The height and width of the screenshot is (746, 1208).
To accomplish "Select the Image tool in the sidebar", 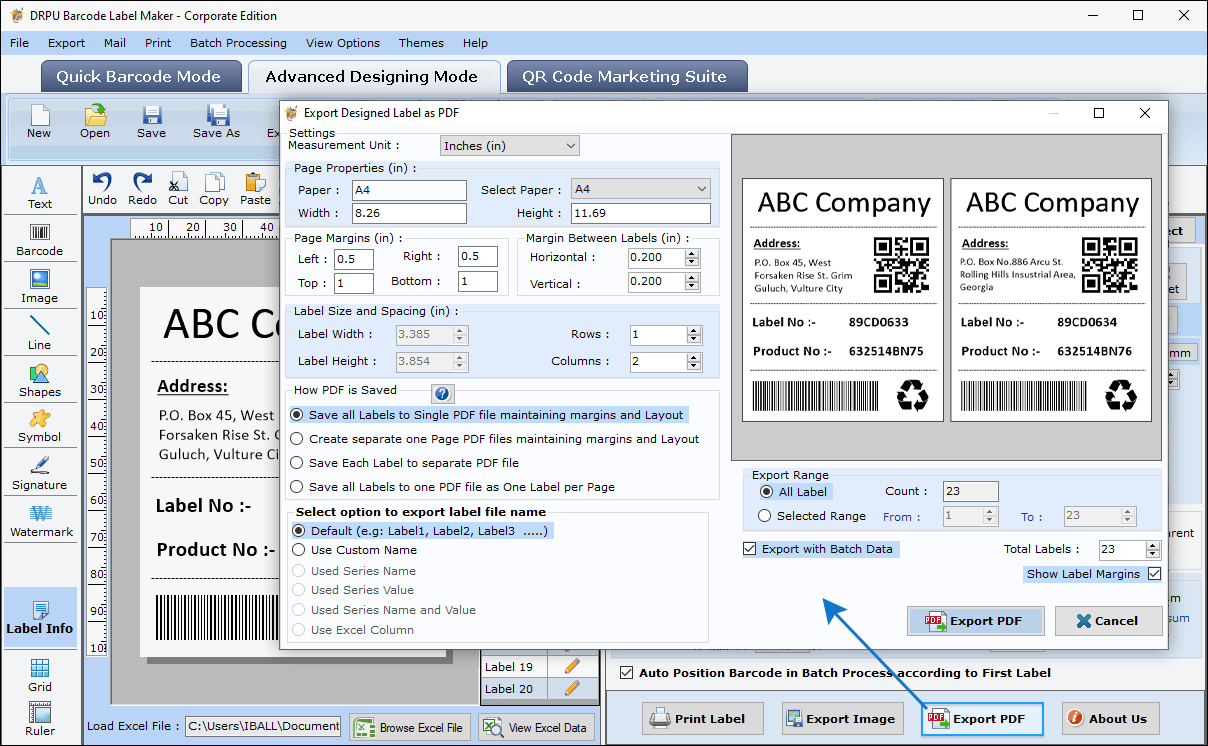I will (x=40, y=286).
